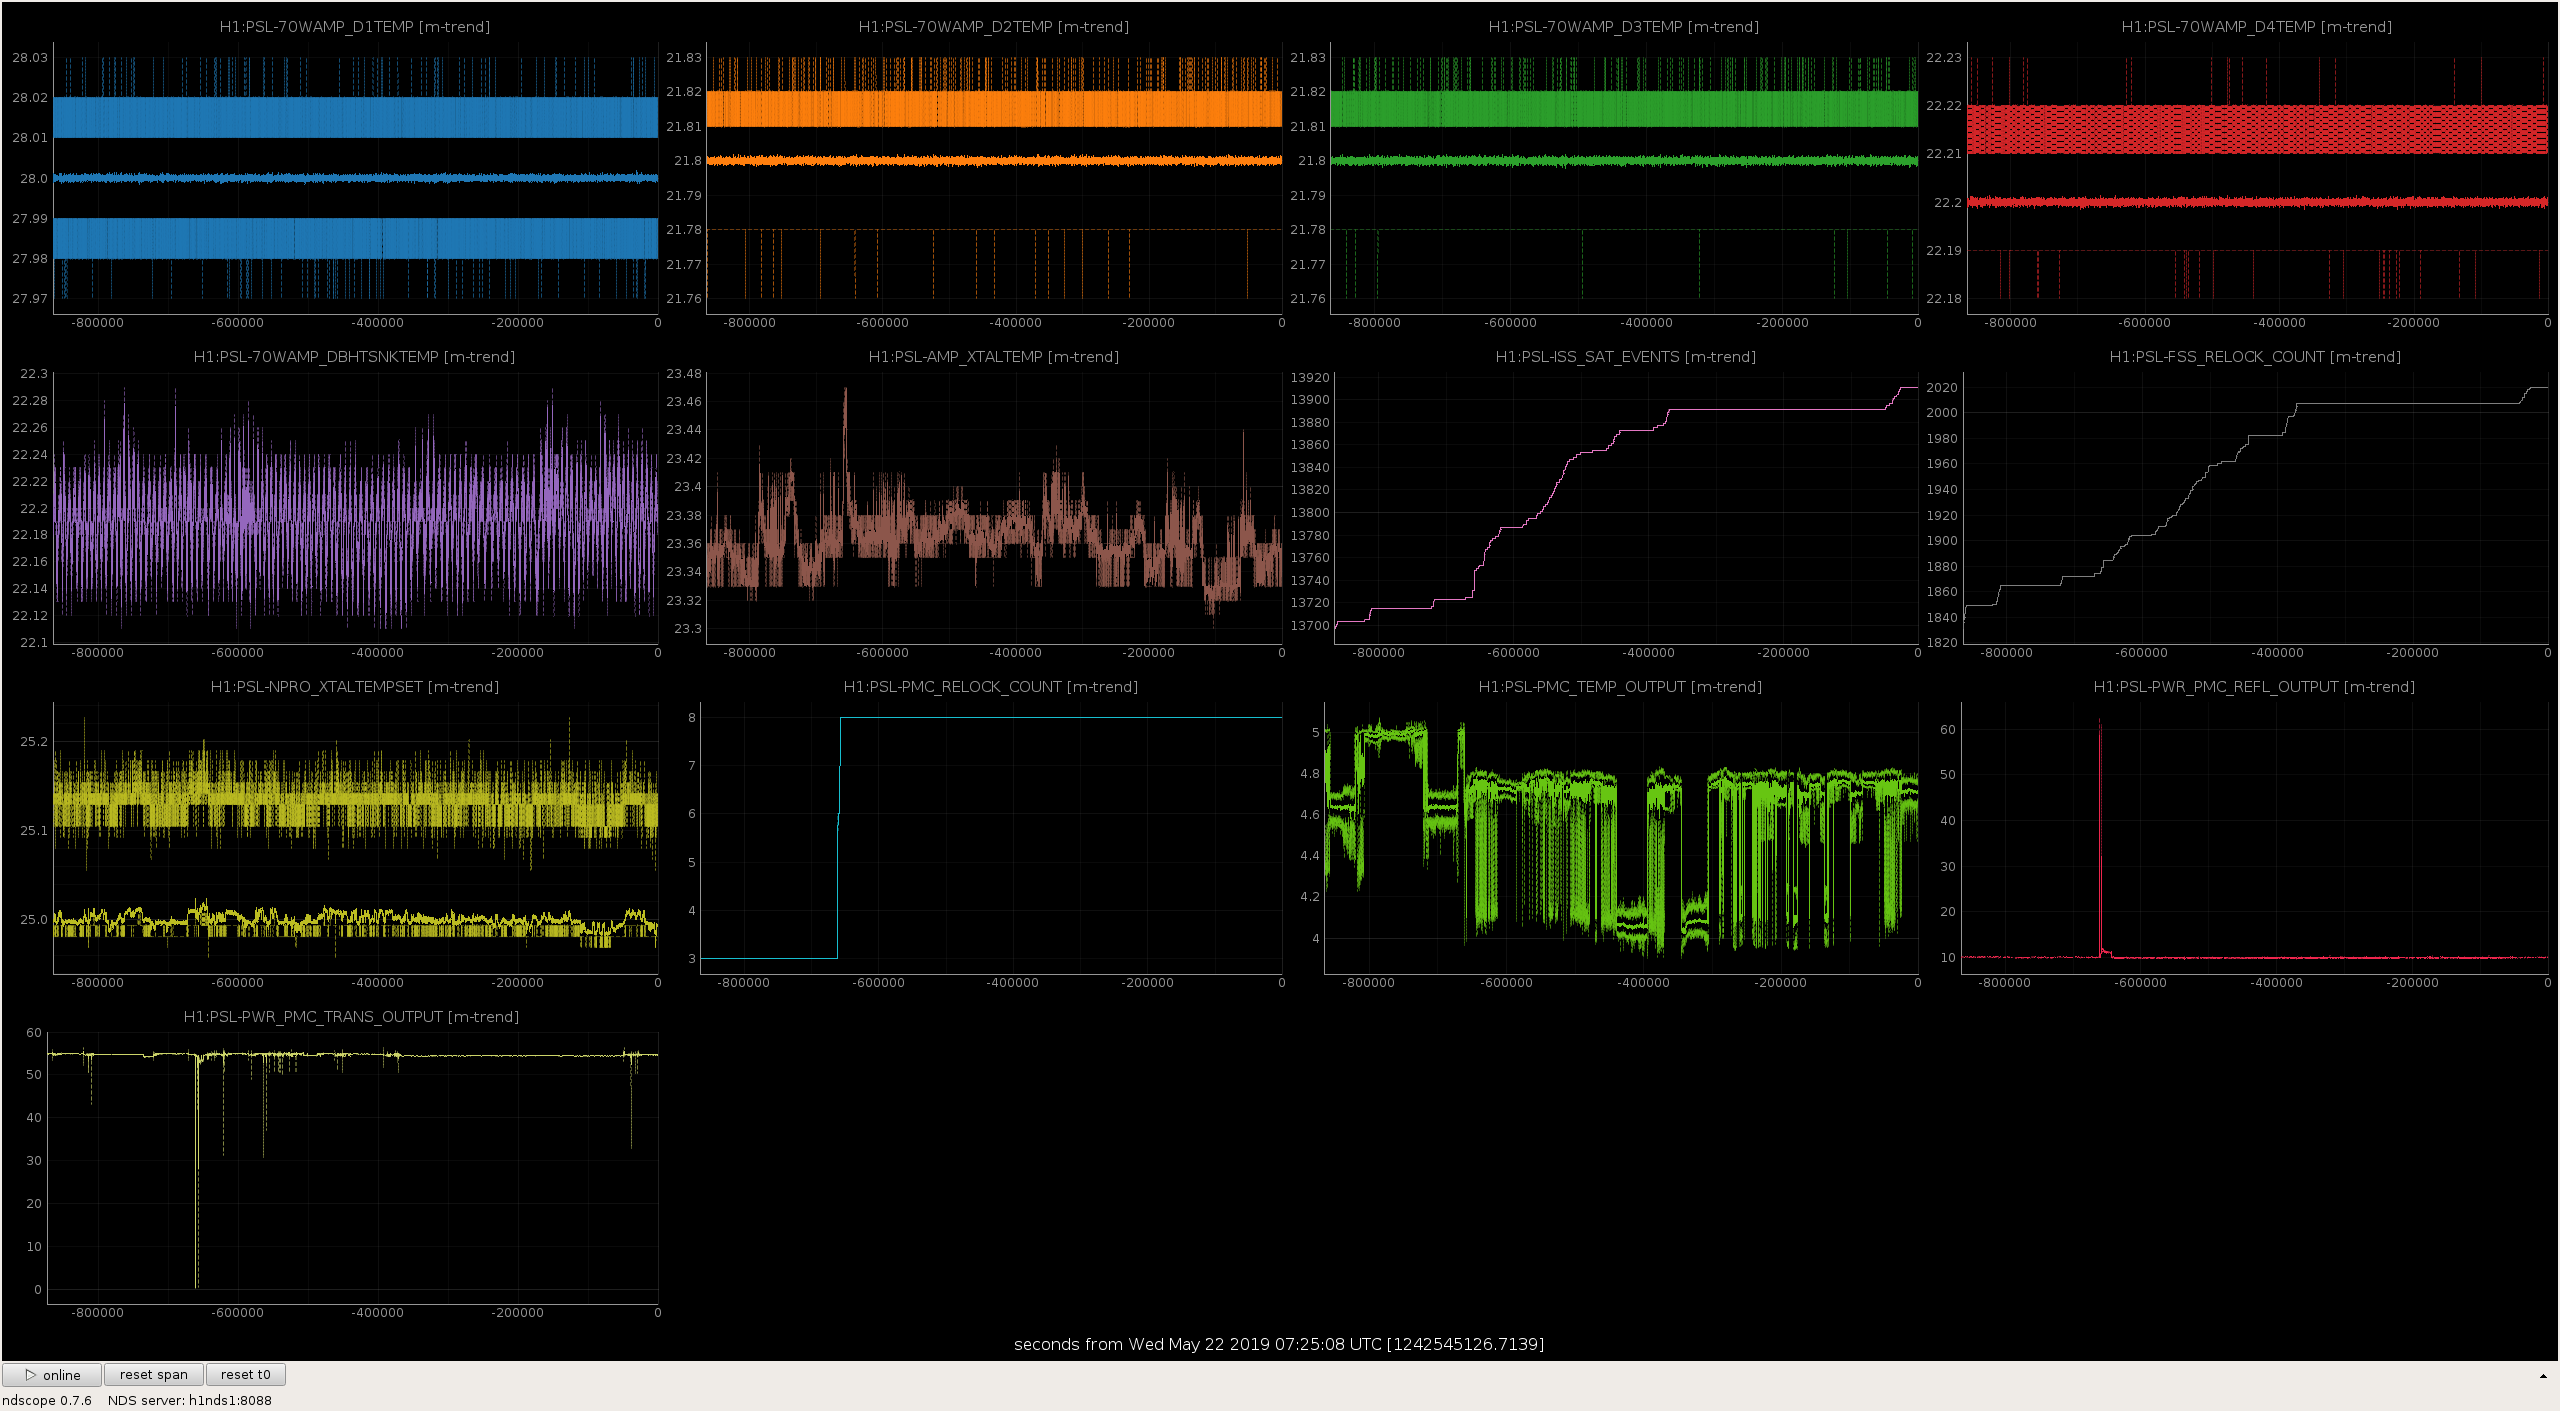
Task: Click inside the yellow NPRO_XTALTEMPSET plot
Action: (356, 838)
